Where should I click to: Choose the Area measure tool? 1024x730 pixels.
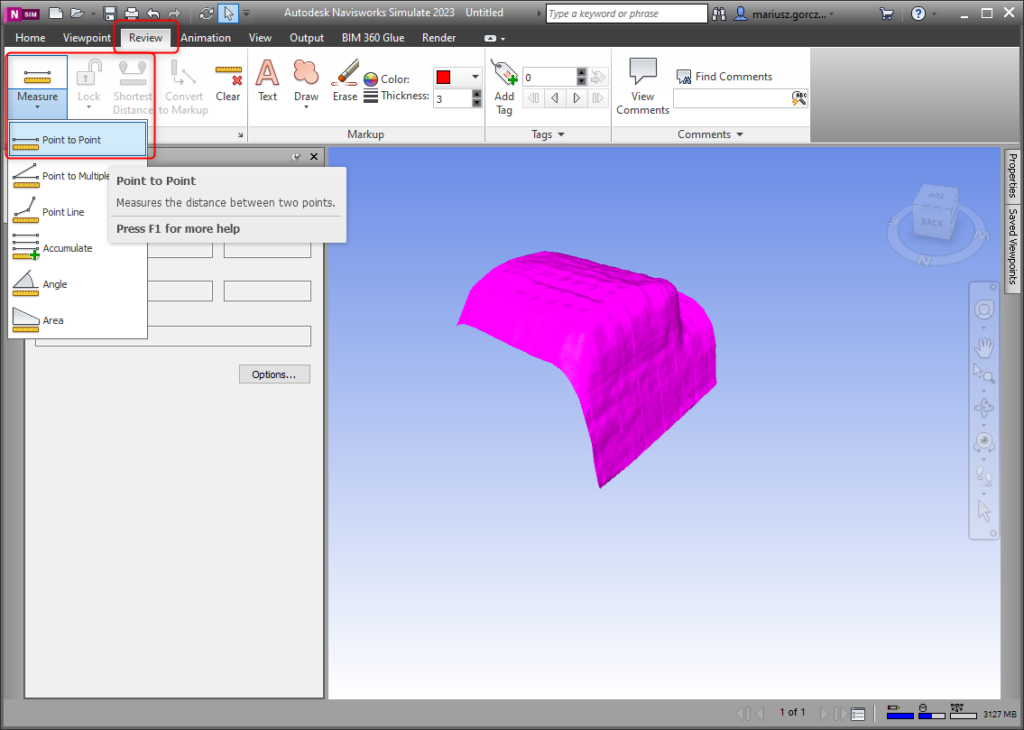53,320
